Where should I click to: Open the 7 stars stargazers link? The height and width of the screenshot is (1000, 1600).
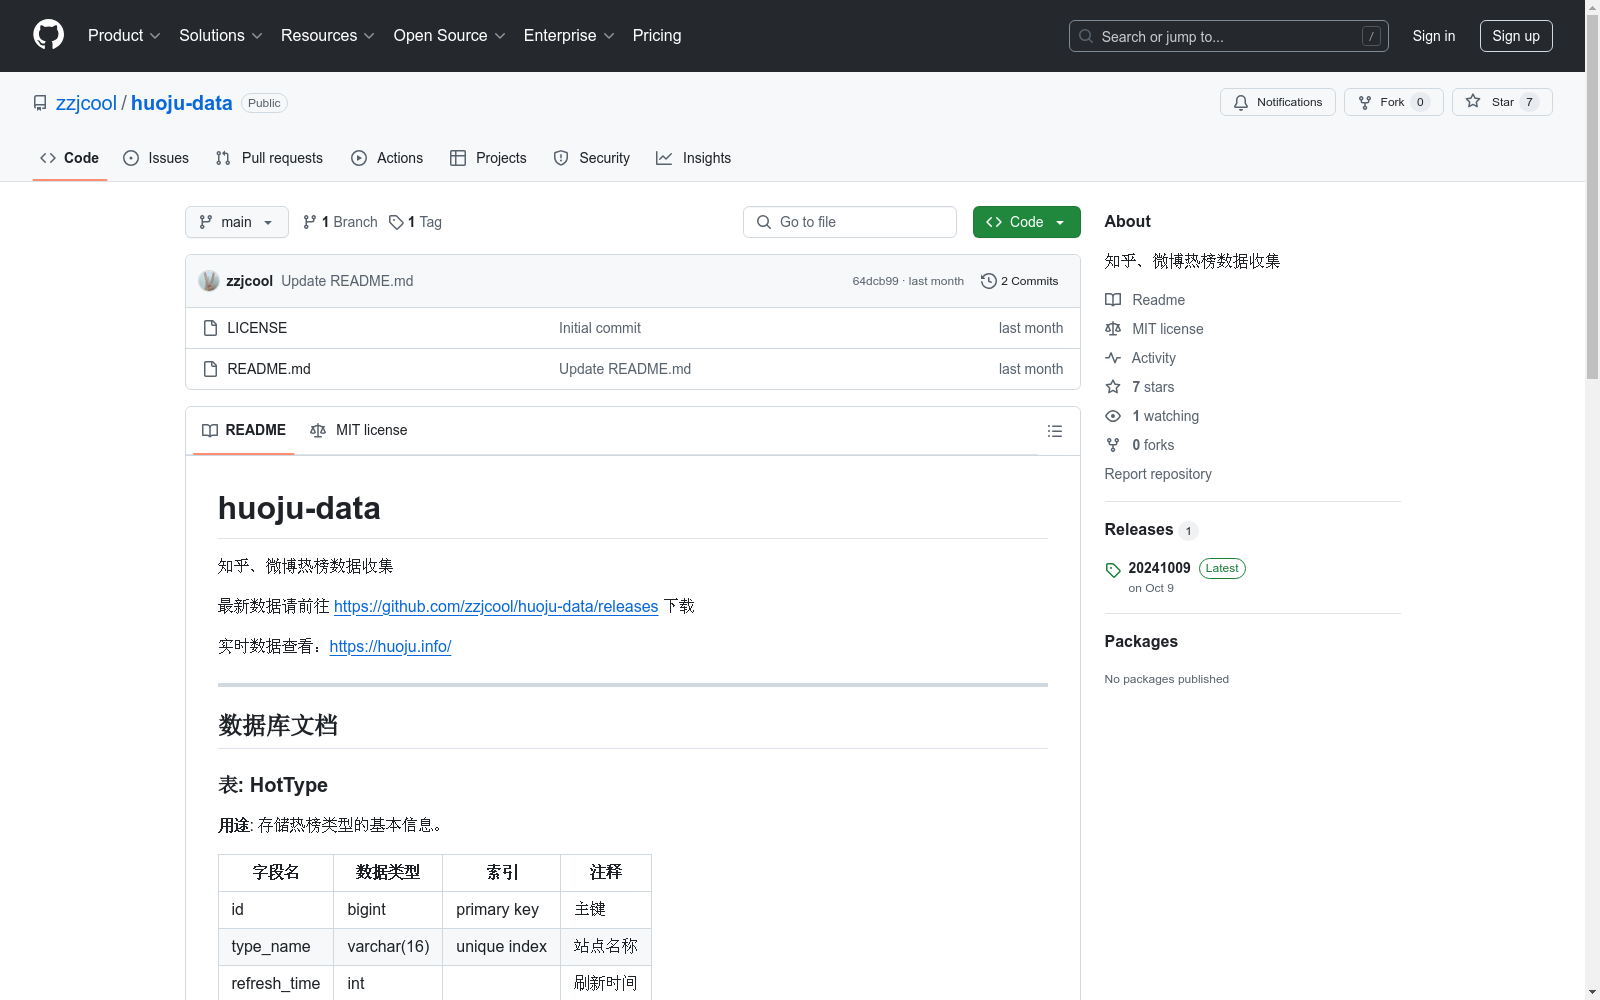tap(1153, 387)
